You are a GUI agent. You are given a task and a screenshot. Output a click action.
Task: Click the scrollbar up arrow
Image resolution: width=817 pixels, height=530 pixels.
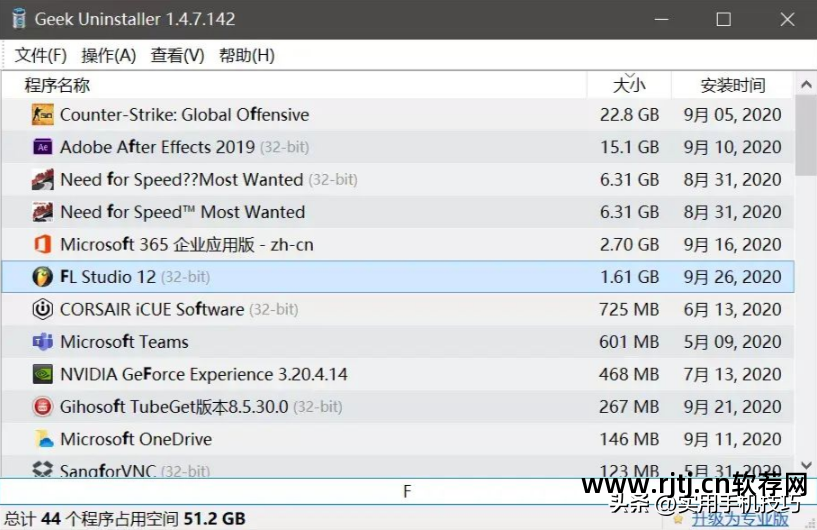(806, 84)
